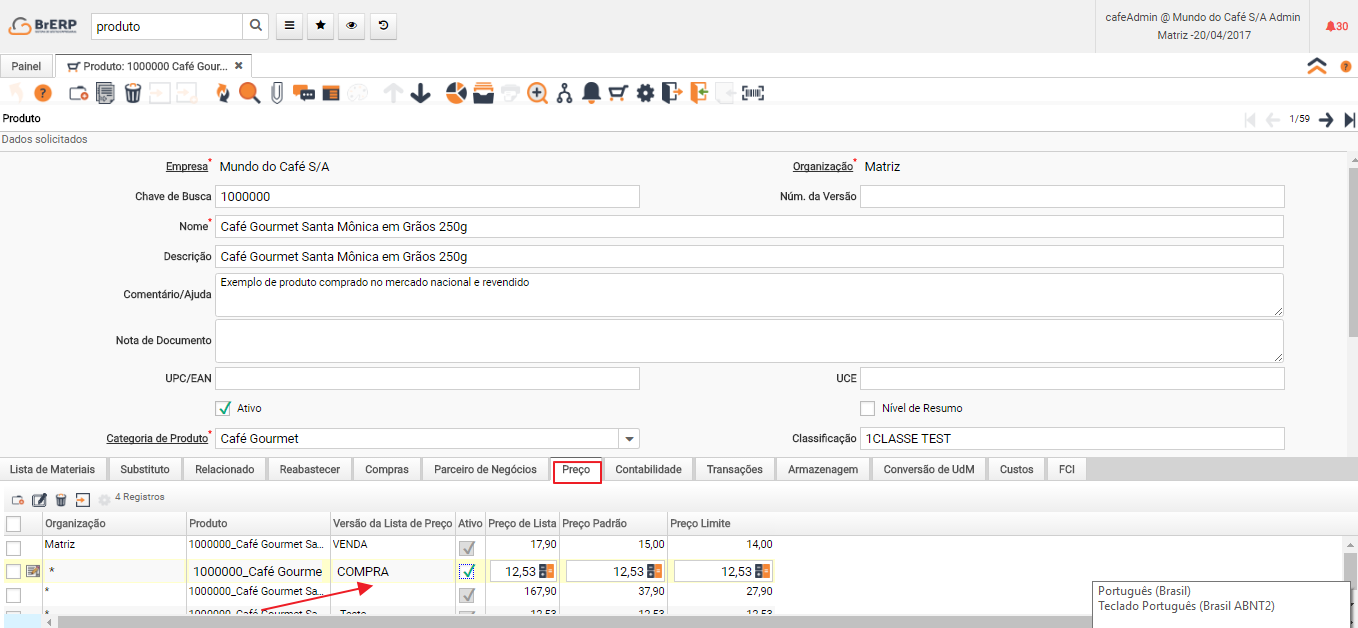This screenshot has height=628, width=1358.
Task: Click the Organização field label link
Action: pyautogui.click(x=822, y=167)
